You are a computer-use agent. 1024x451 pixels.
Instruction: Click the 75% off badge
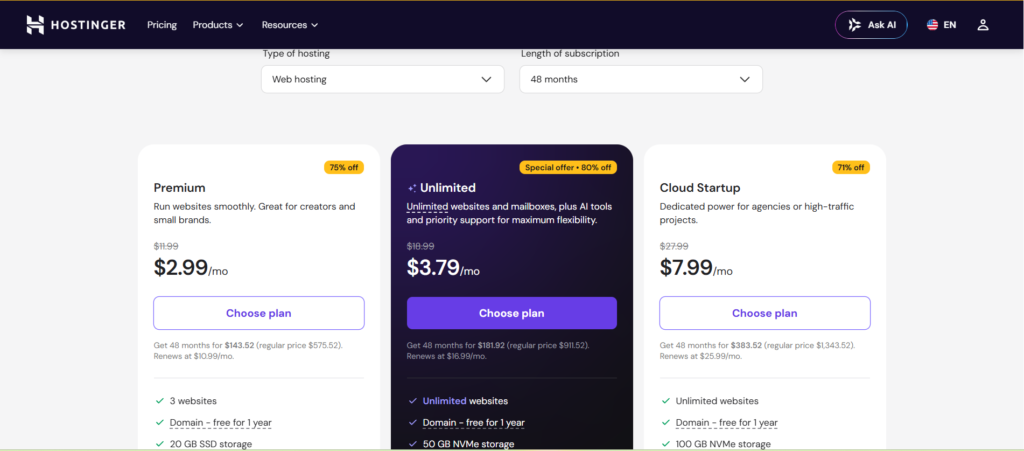pos(344,167)
